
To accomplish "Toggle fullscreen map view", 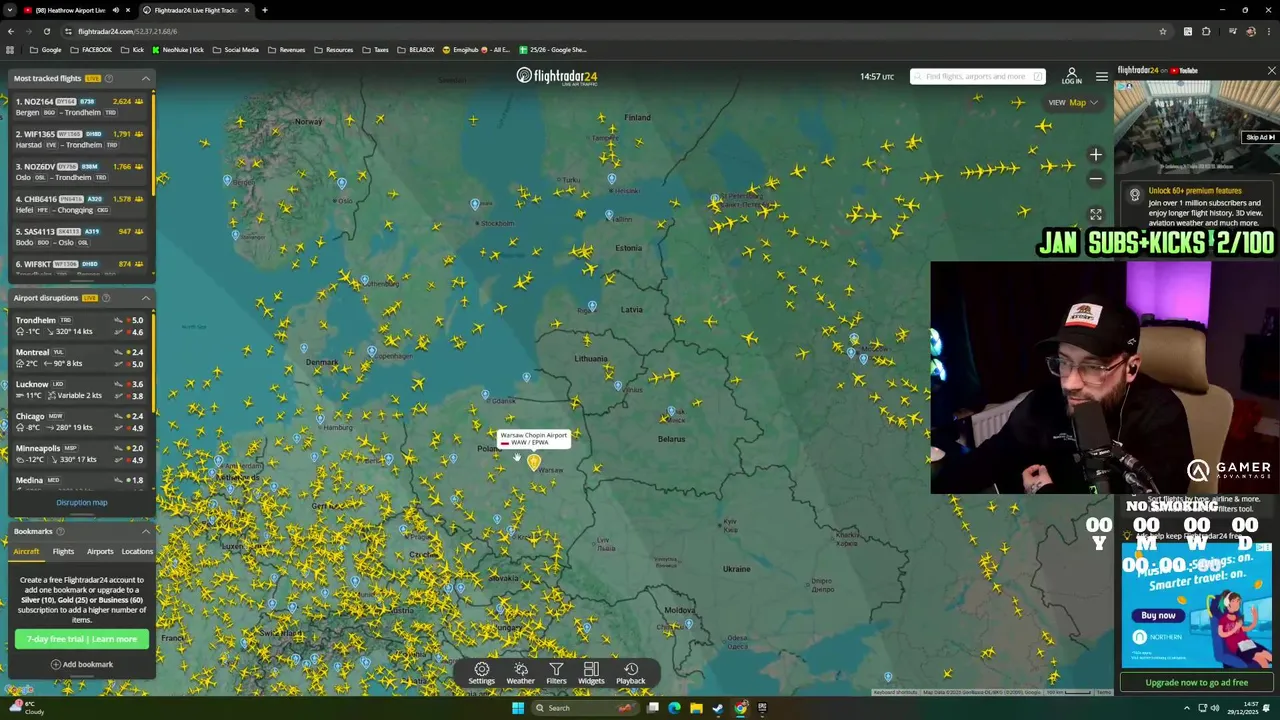I will [1095, 214].
